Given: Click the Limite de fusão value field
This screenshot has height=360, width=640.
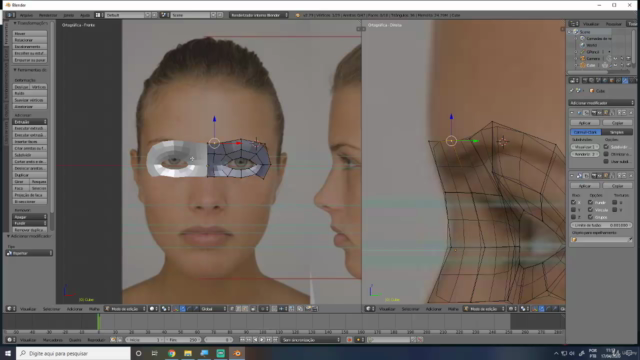Looking at the screenshot, I should 601,225.
